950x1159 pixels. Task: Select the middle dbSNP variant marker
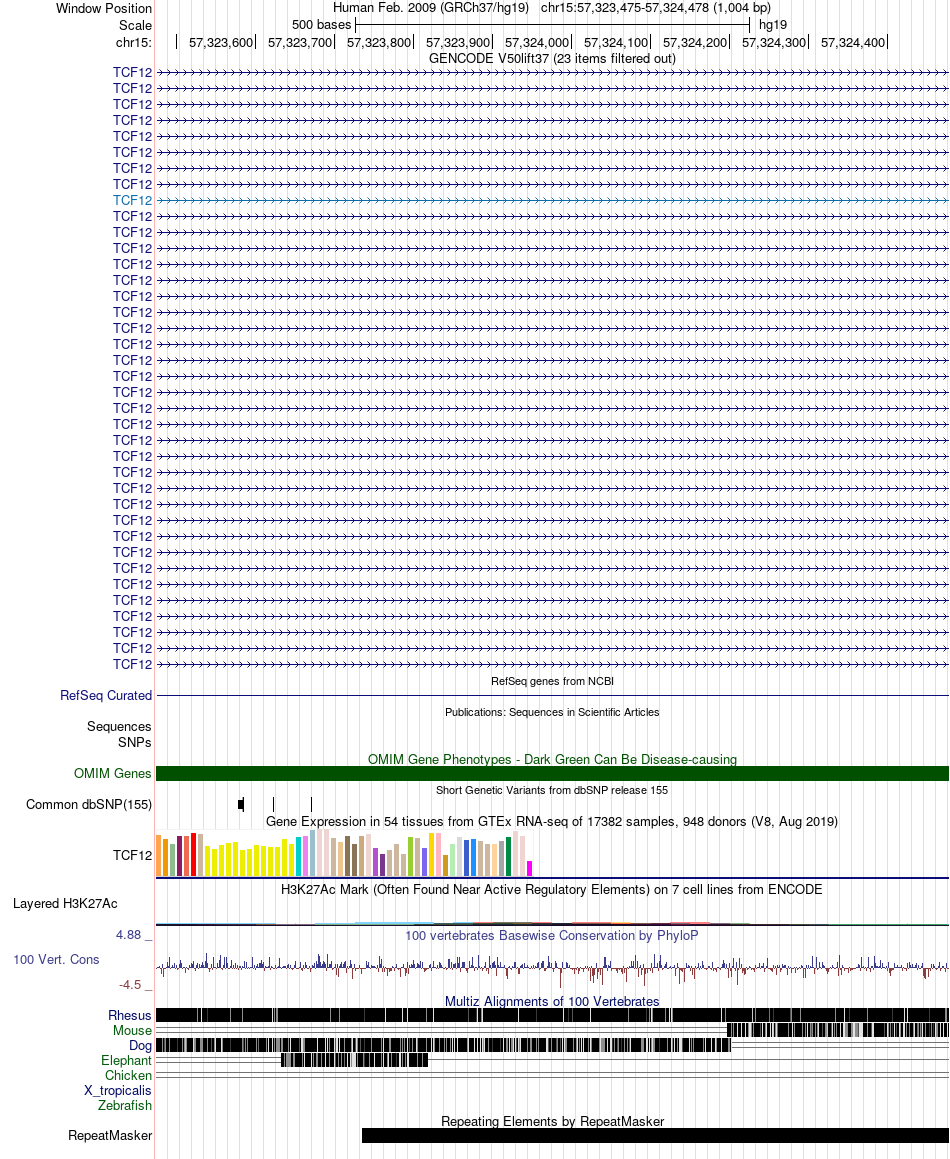coord(274,804)
